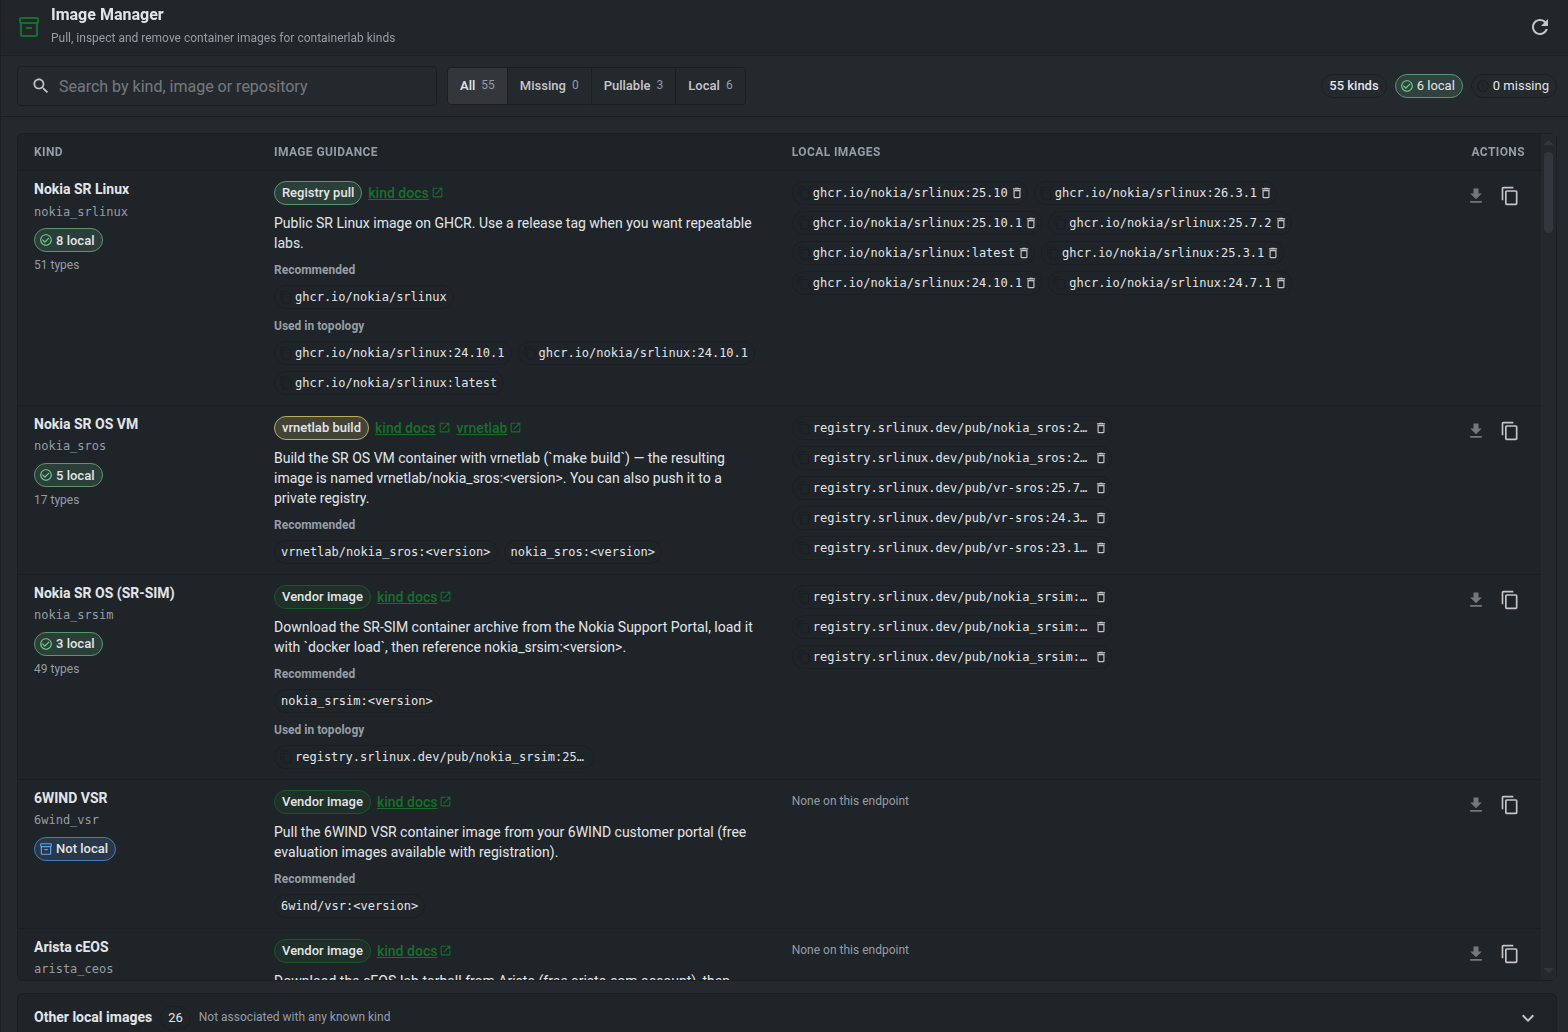This screenshot has height=1032, width=1568.
Task: Expand the Other local images section
Action: click(1528, 1017)
